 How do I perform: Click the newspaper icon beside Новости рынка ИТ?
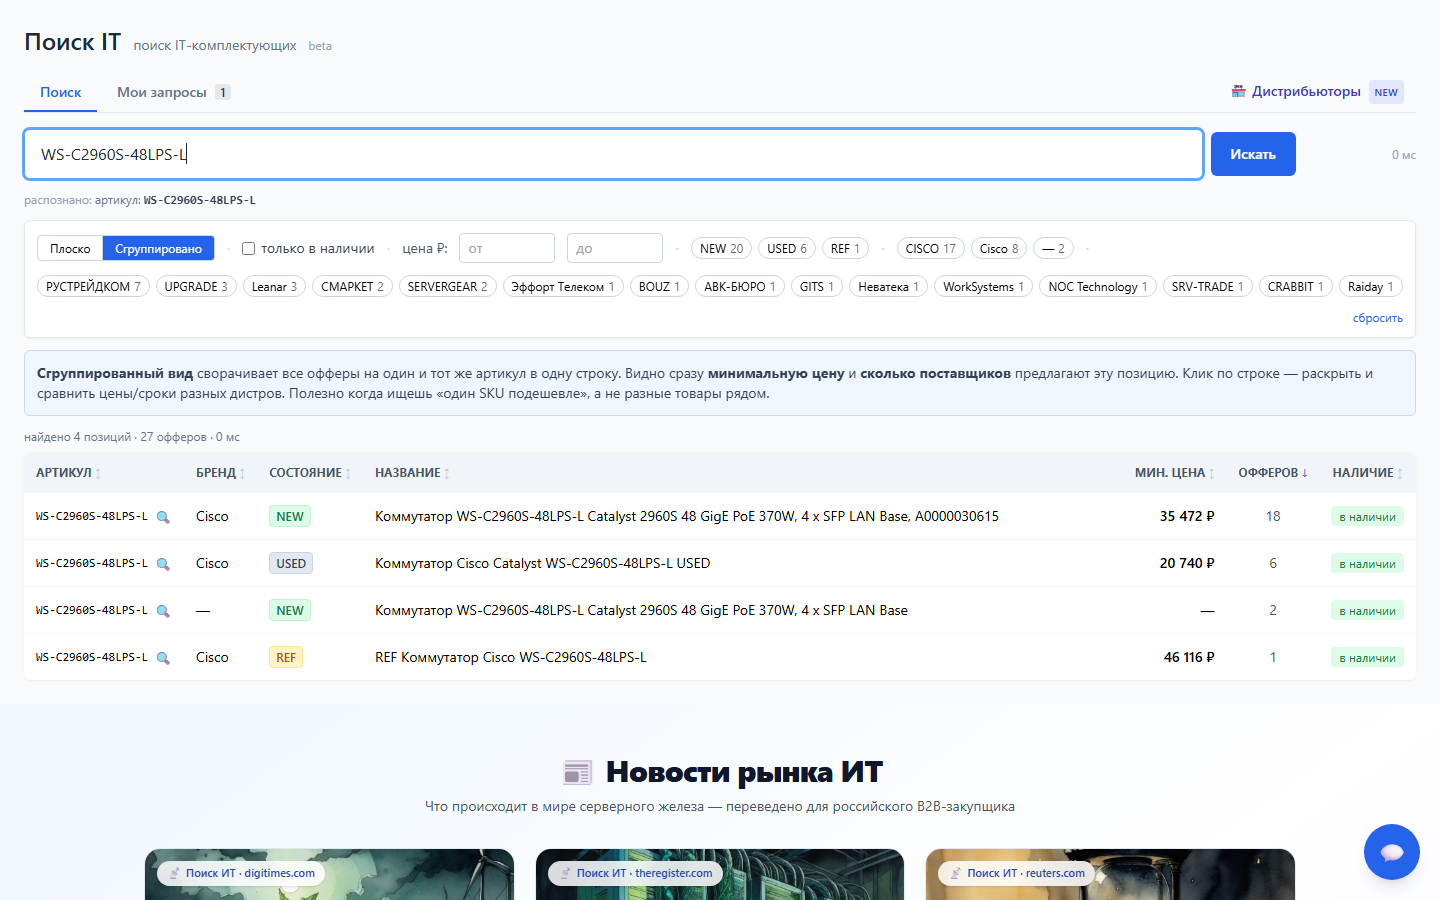(578, 772)
